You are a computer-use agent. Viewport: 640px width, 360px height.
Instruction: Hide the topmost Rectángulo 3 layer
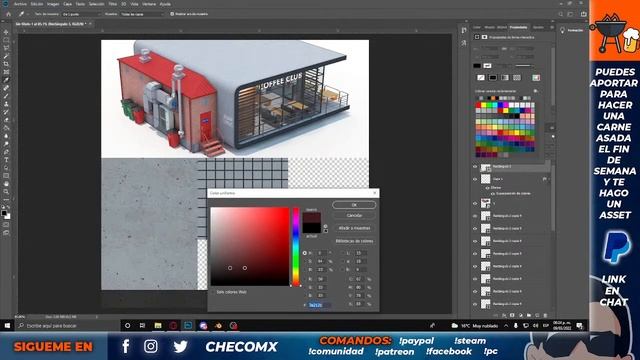click(x=475, y=167)
